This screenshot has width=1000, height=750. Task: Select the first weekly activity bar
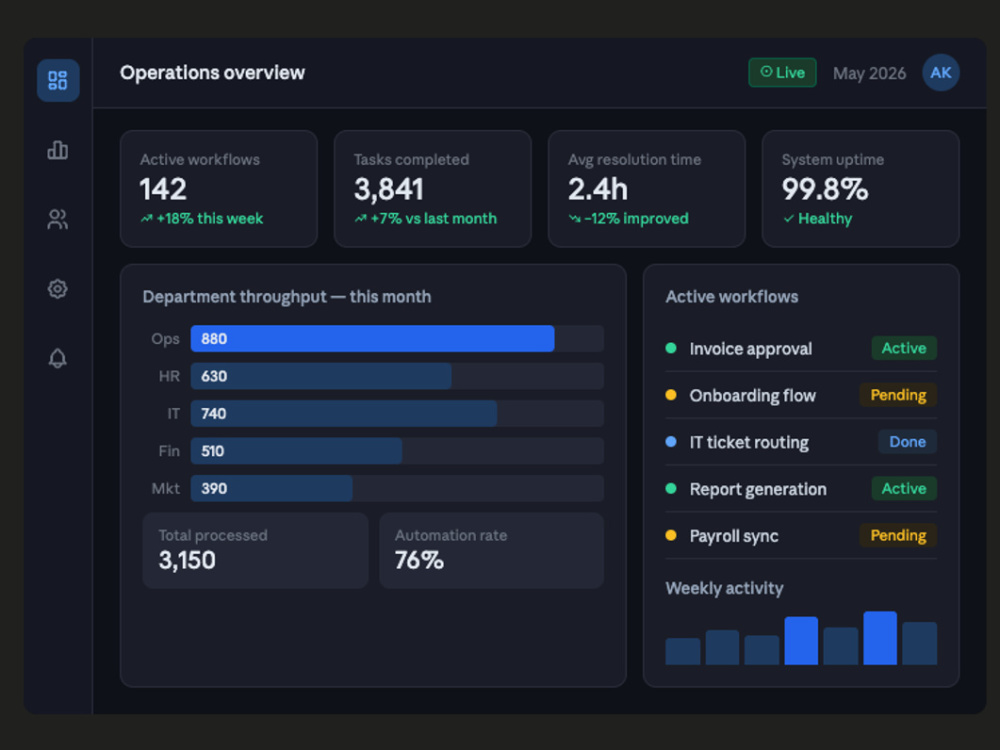pos(683,652)
